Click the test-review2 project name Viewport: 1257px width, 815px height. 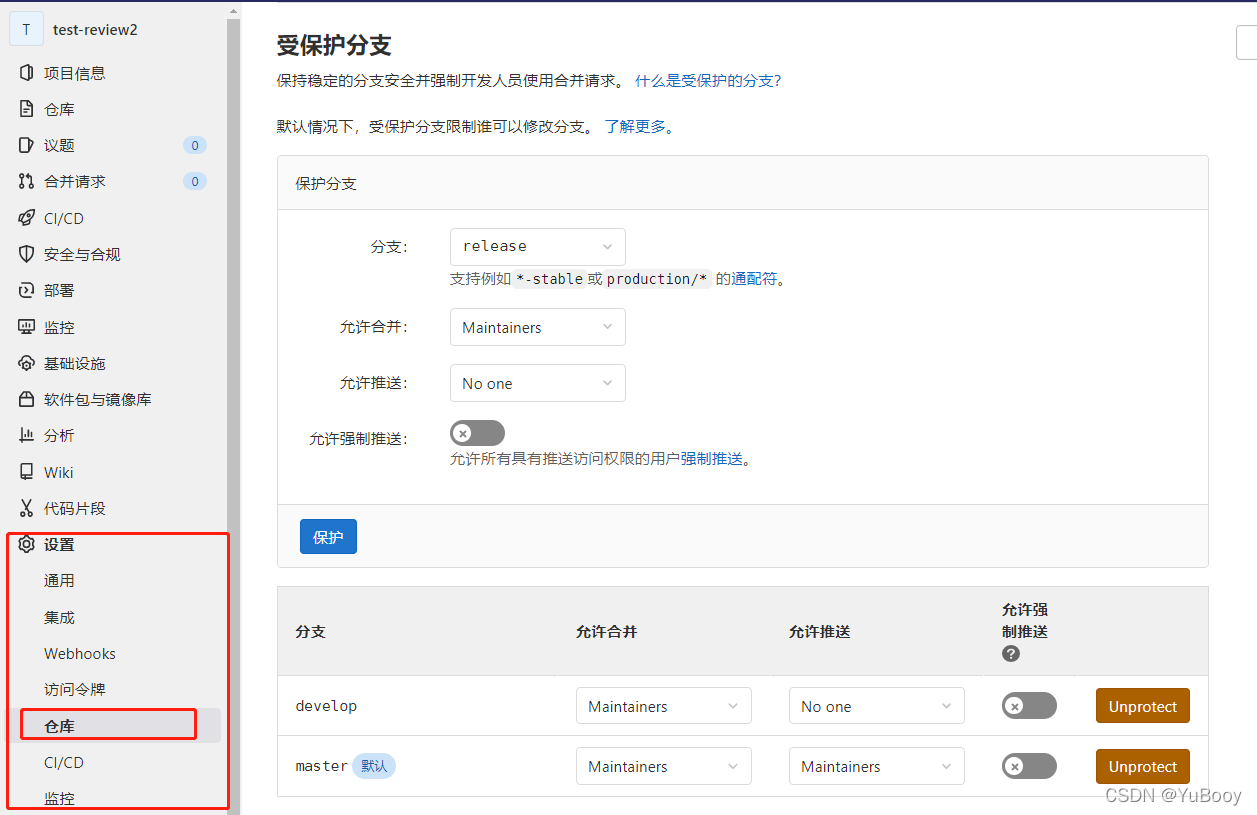click(95, 29)
